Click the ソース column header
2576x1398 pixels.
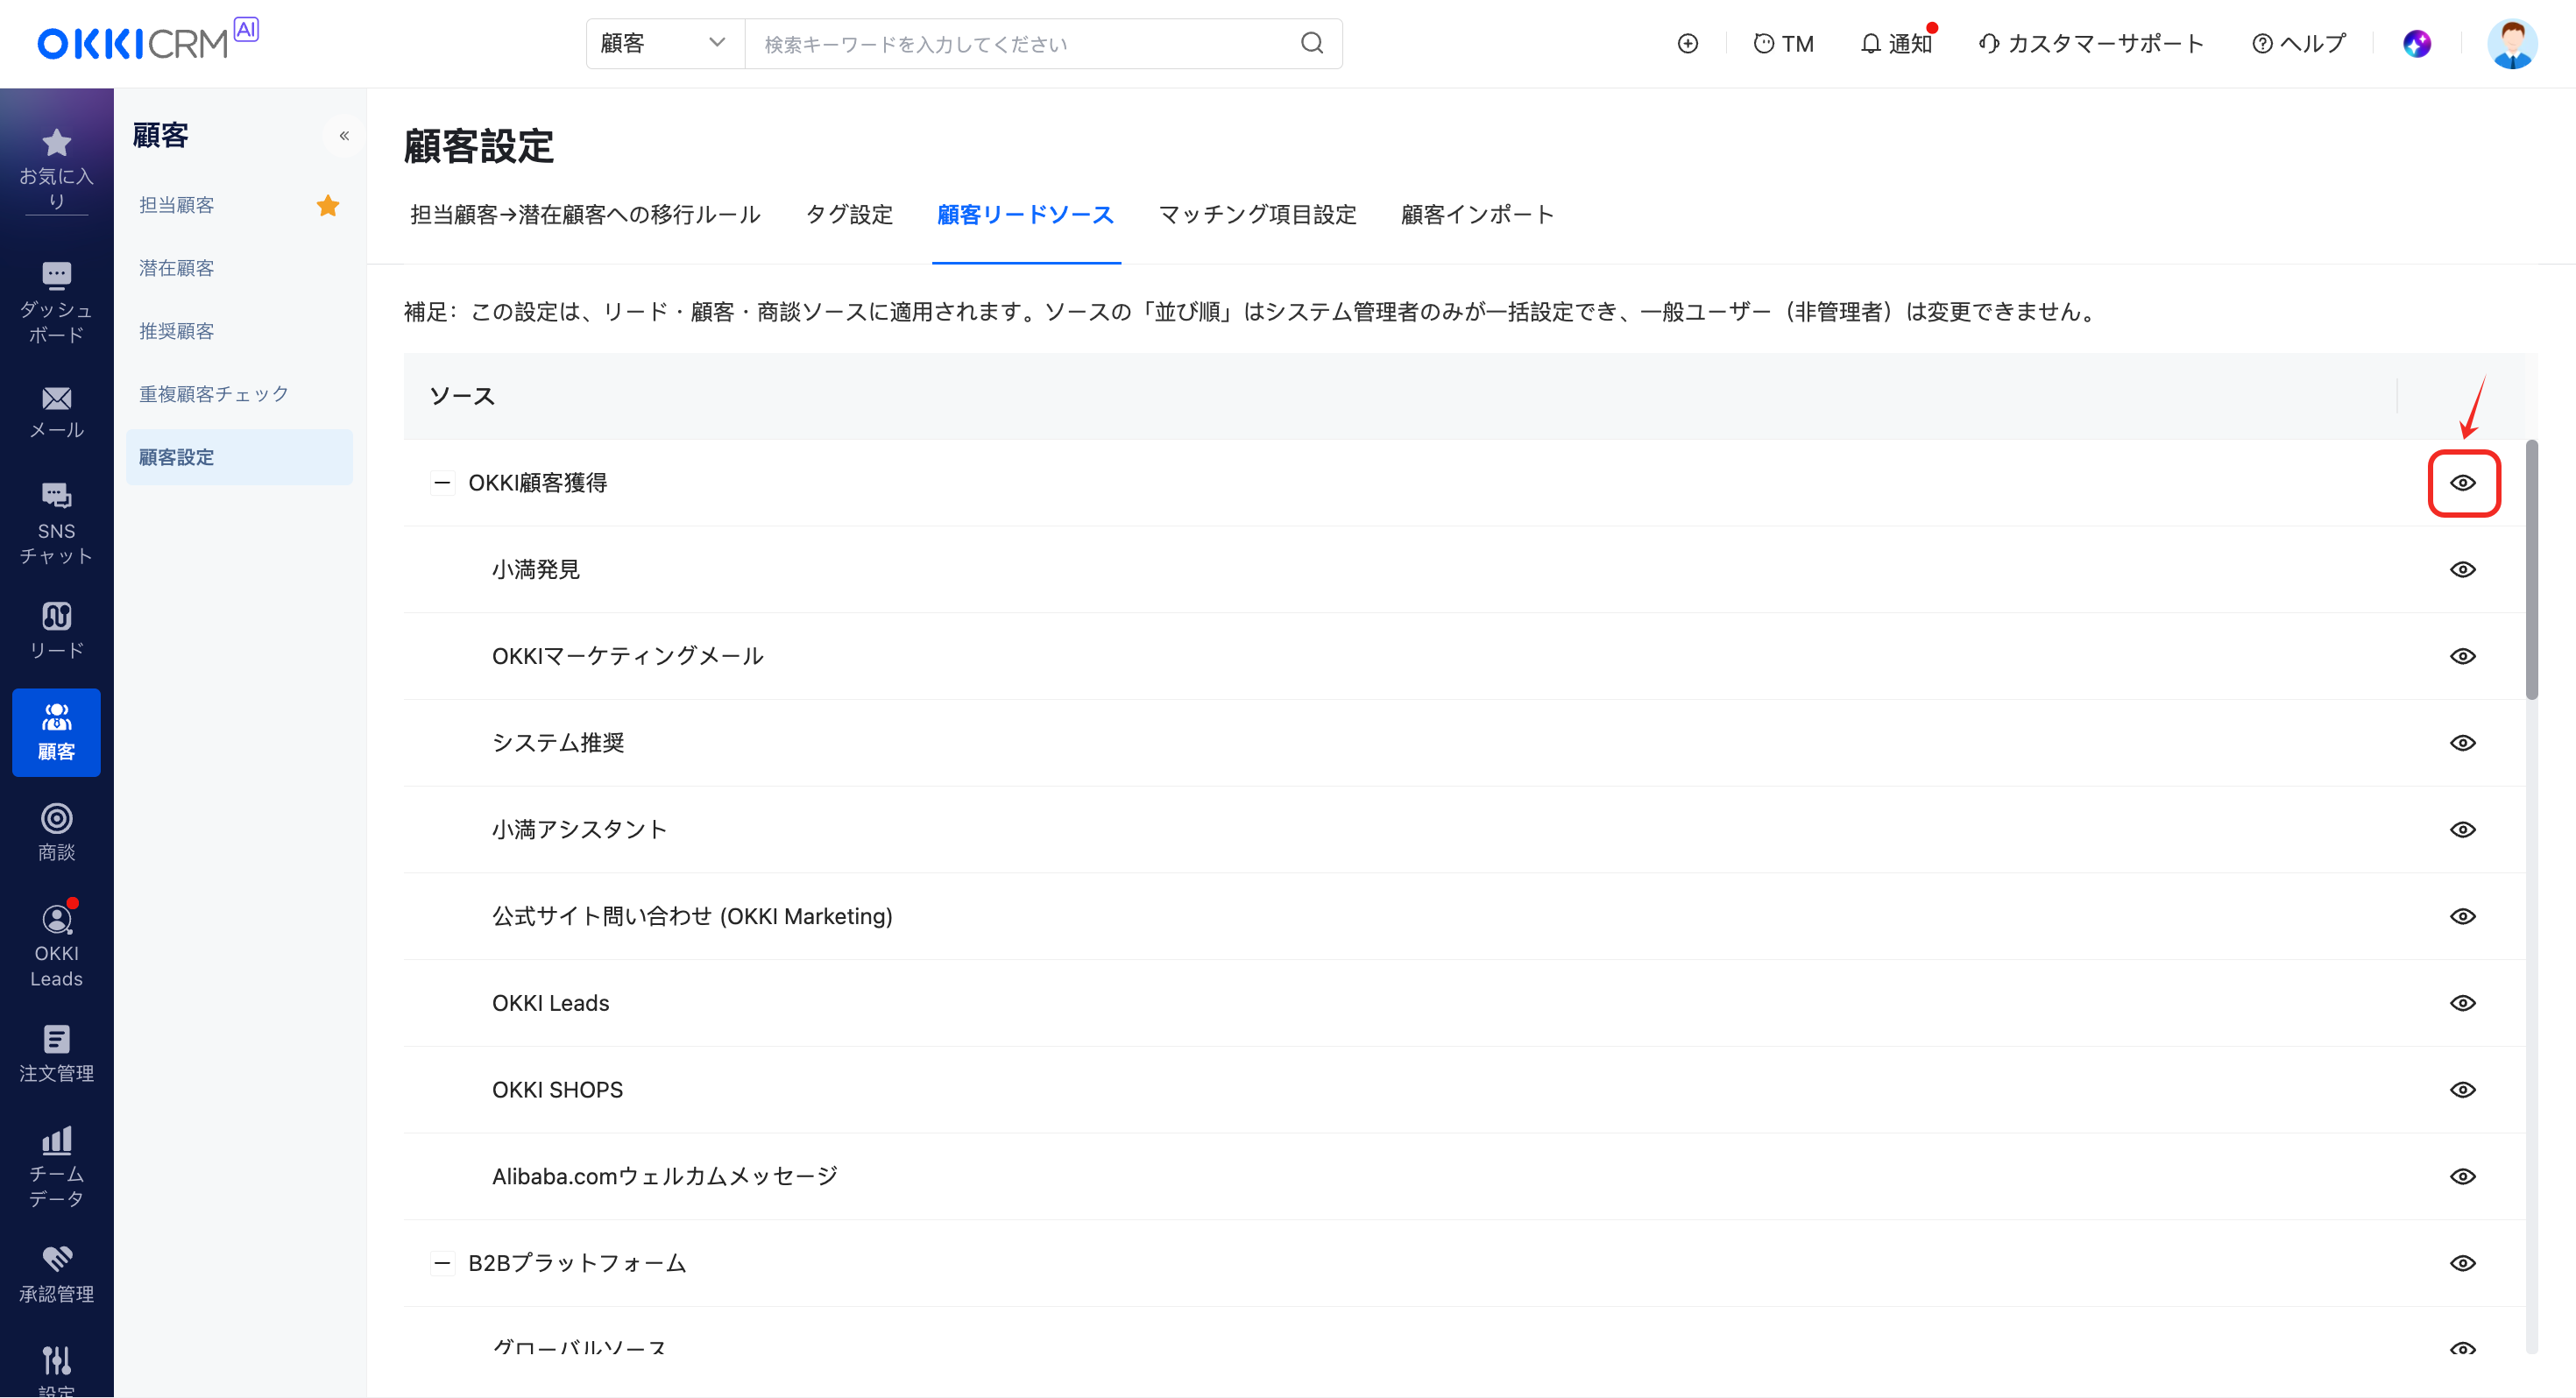462,396
